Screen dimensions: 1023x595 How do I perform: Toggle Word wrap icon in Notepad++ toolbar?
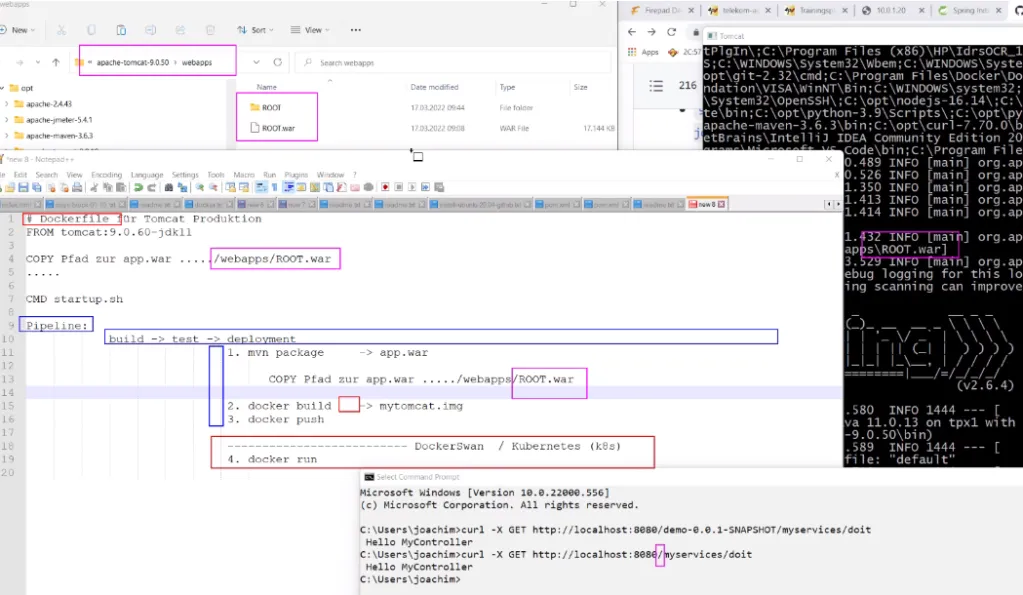click(260, 187)
